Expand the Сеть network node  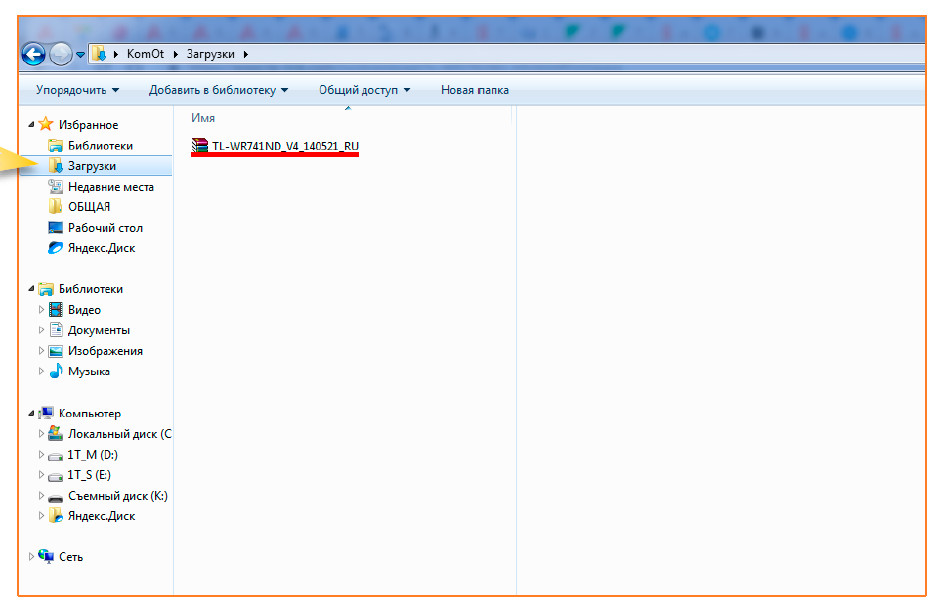(30, 557)
